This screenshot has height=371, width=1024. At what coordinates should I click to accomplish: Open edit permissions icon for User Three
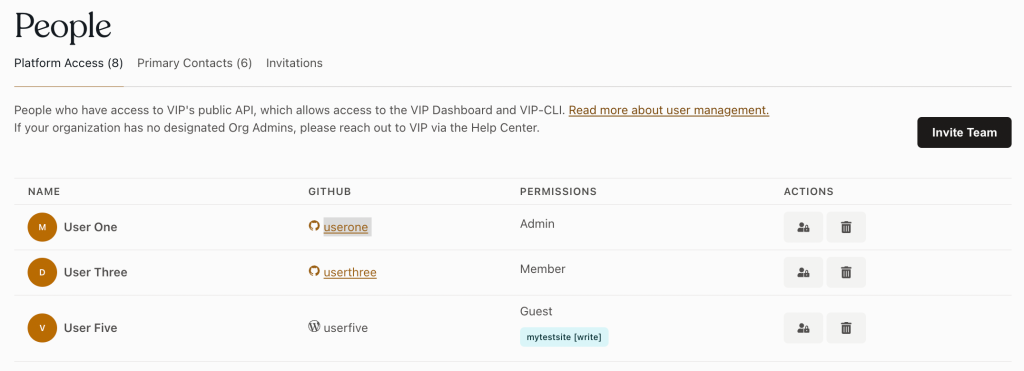pyautogui.click(x=803, y=272)
